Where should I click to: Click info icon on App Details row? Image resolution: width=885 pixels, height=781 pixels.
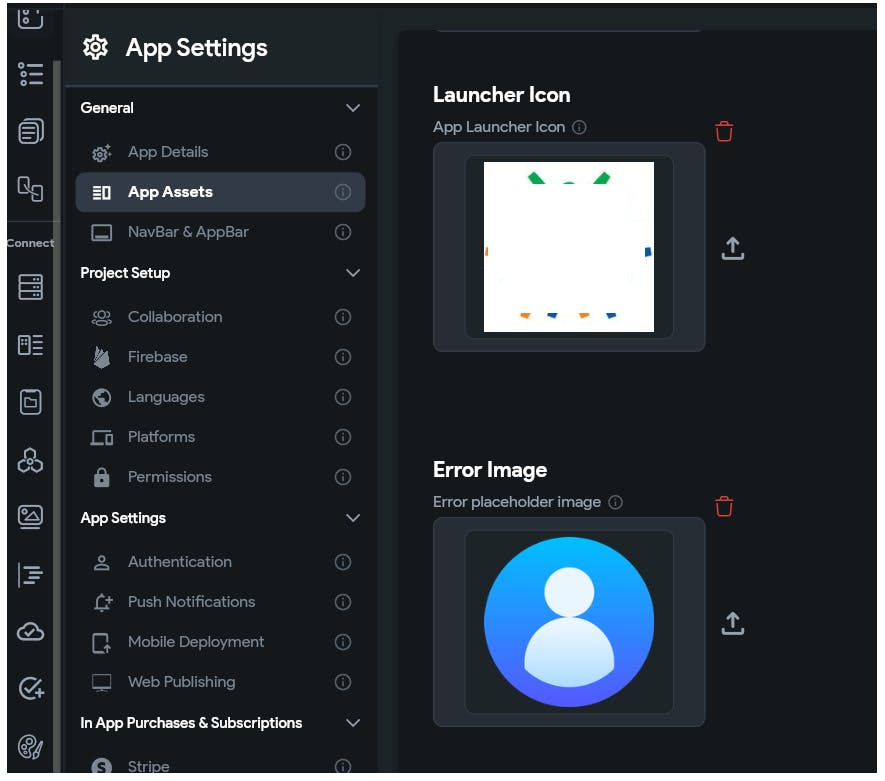pos(343,152)
